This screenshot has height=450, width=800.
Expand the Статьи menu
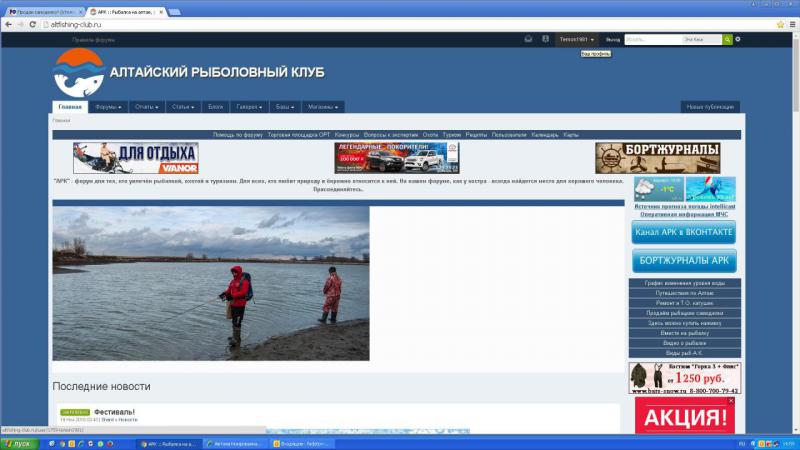coord(183,107)
